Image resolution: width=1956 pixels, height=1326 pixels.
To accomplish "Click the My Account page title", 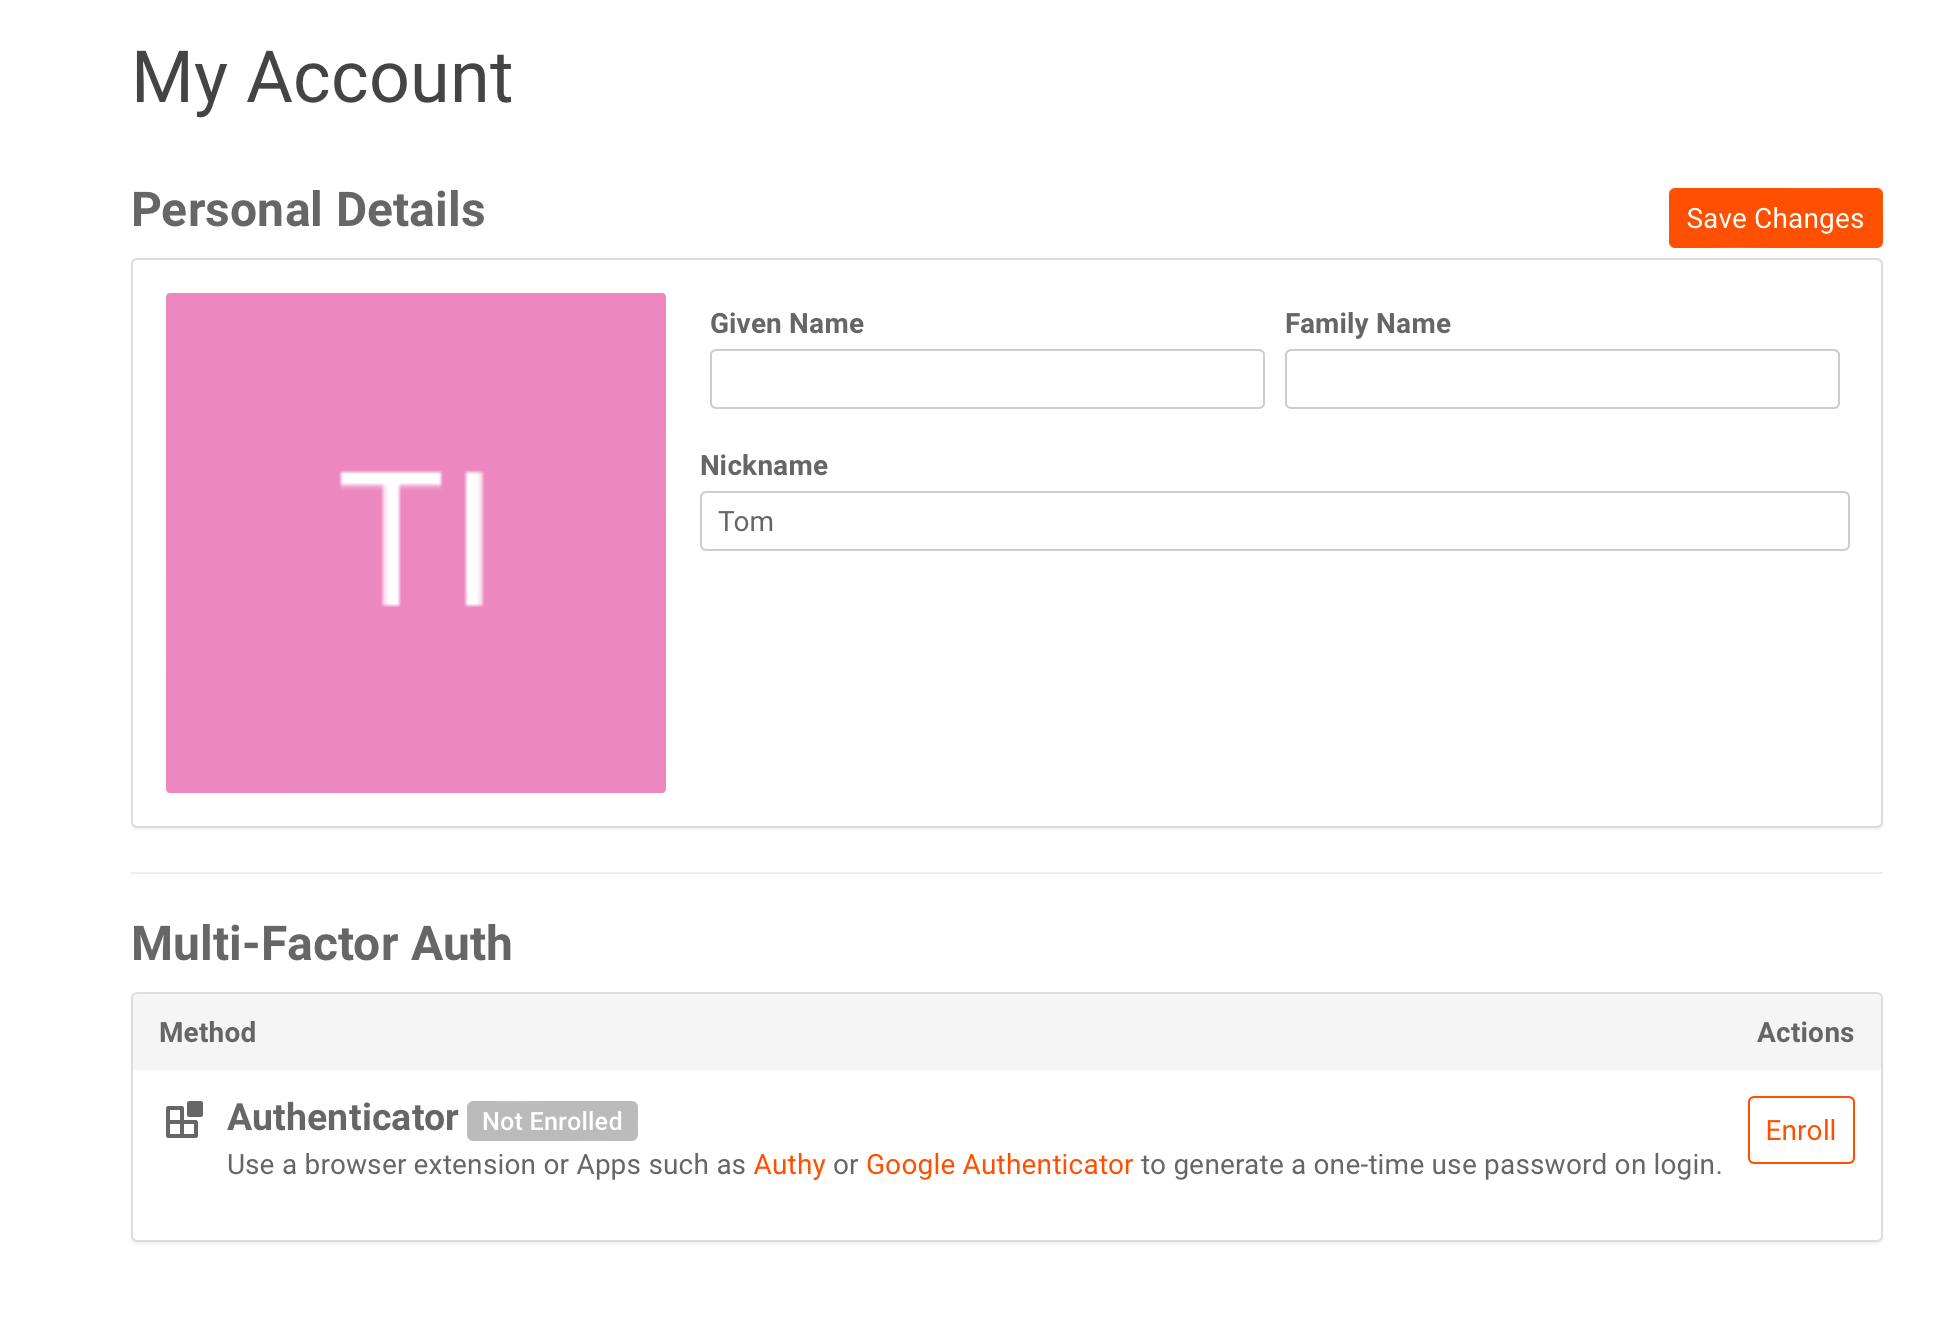I will (x=322, y=78).
